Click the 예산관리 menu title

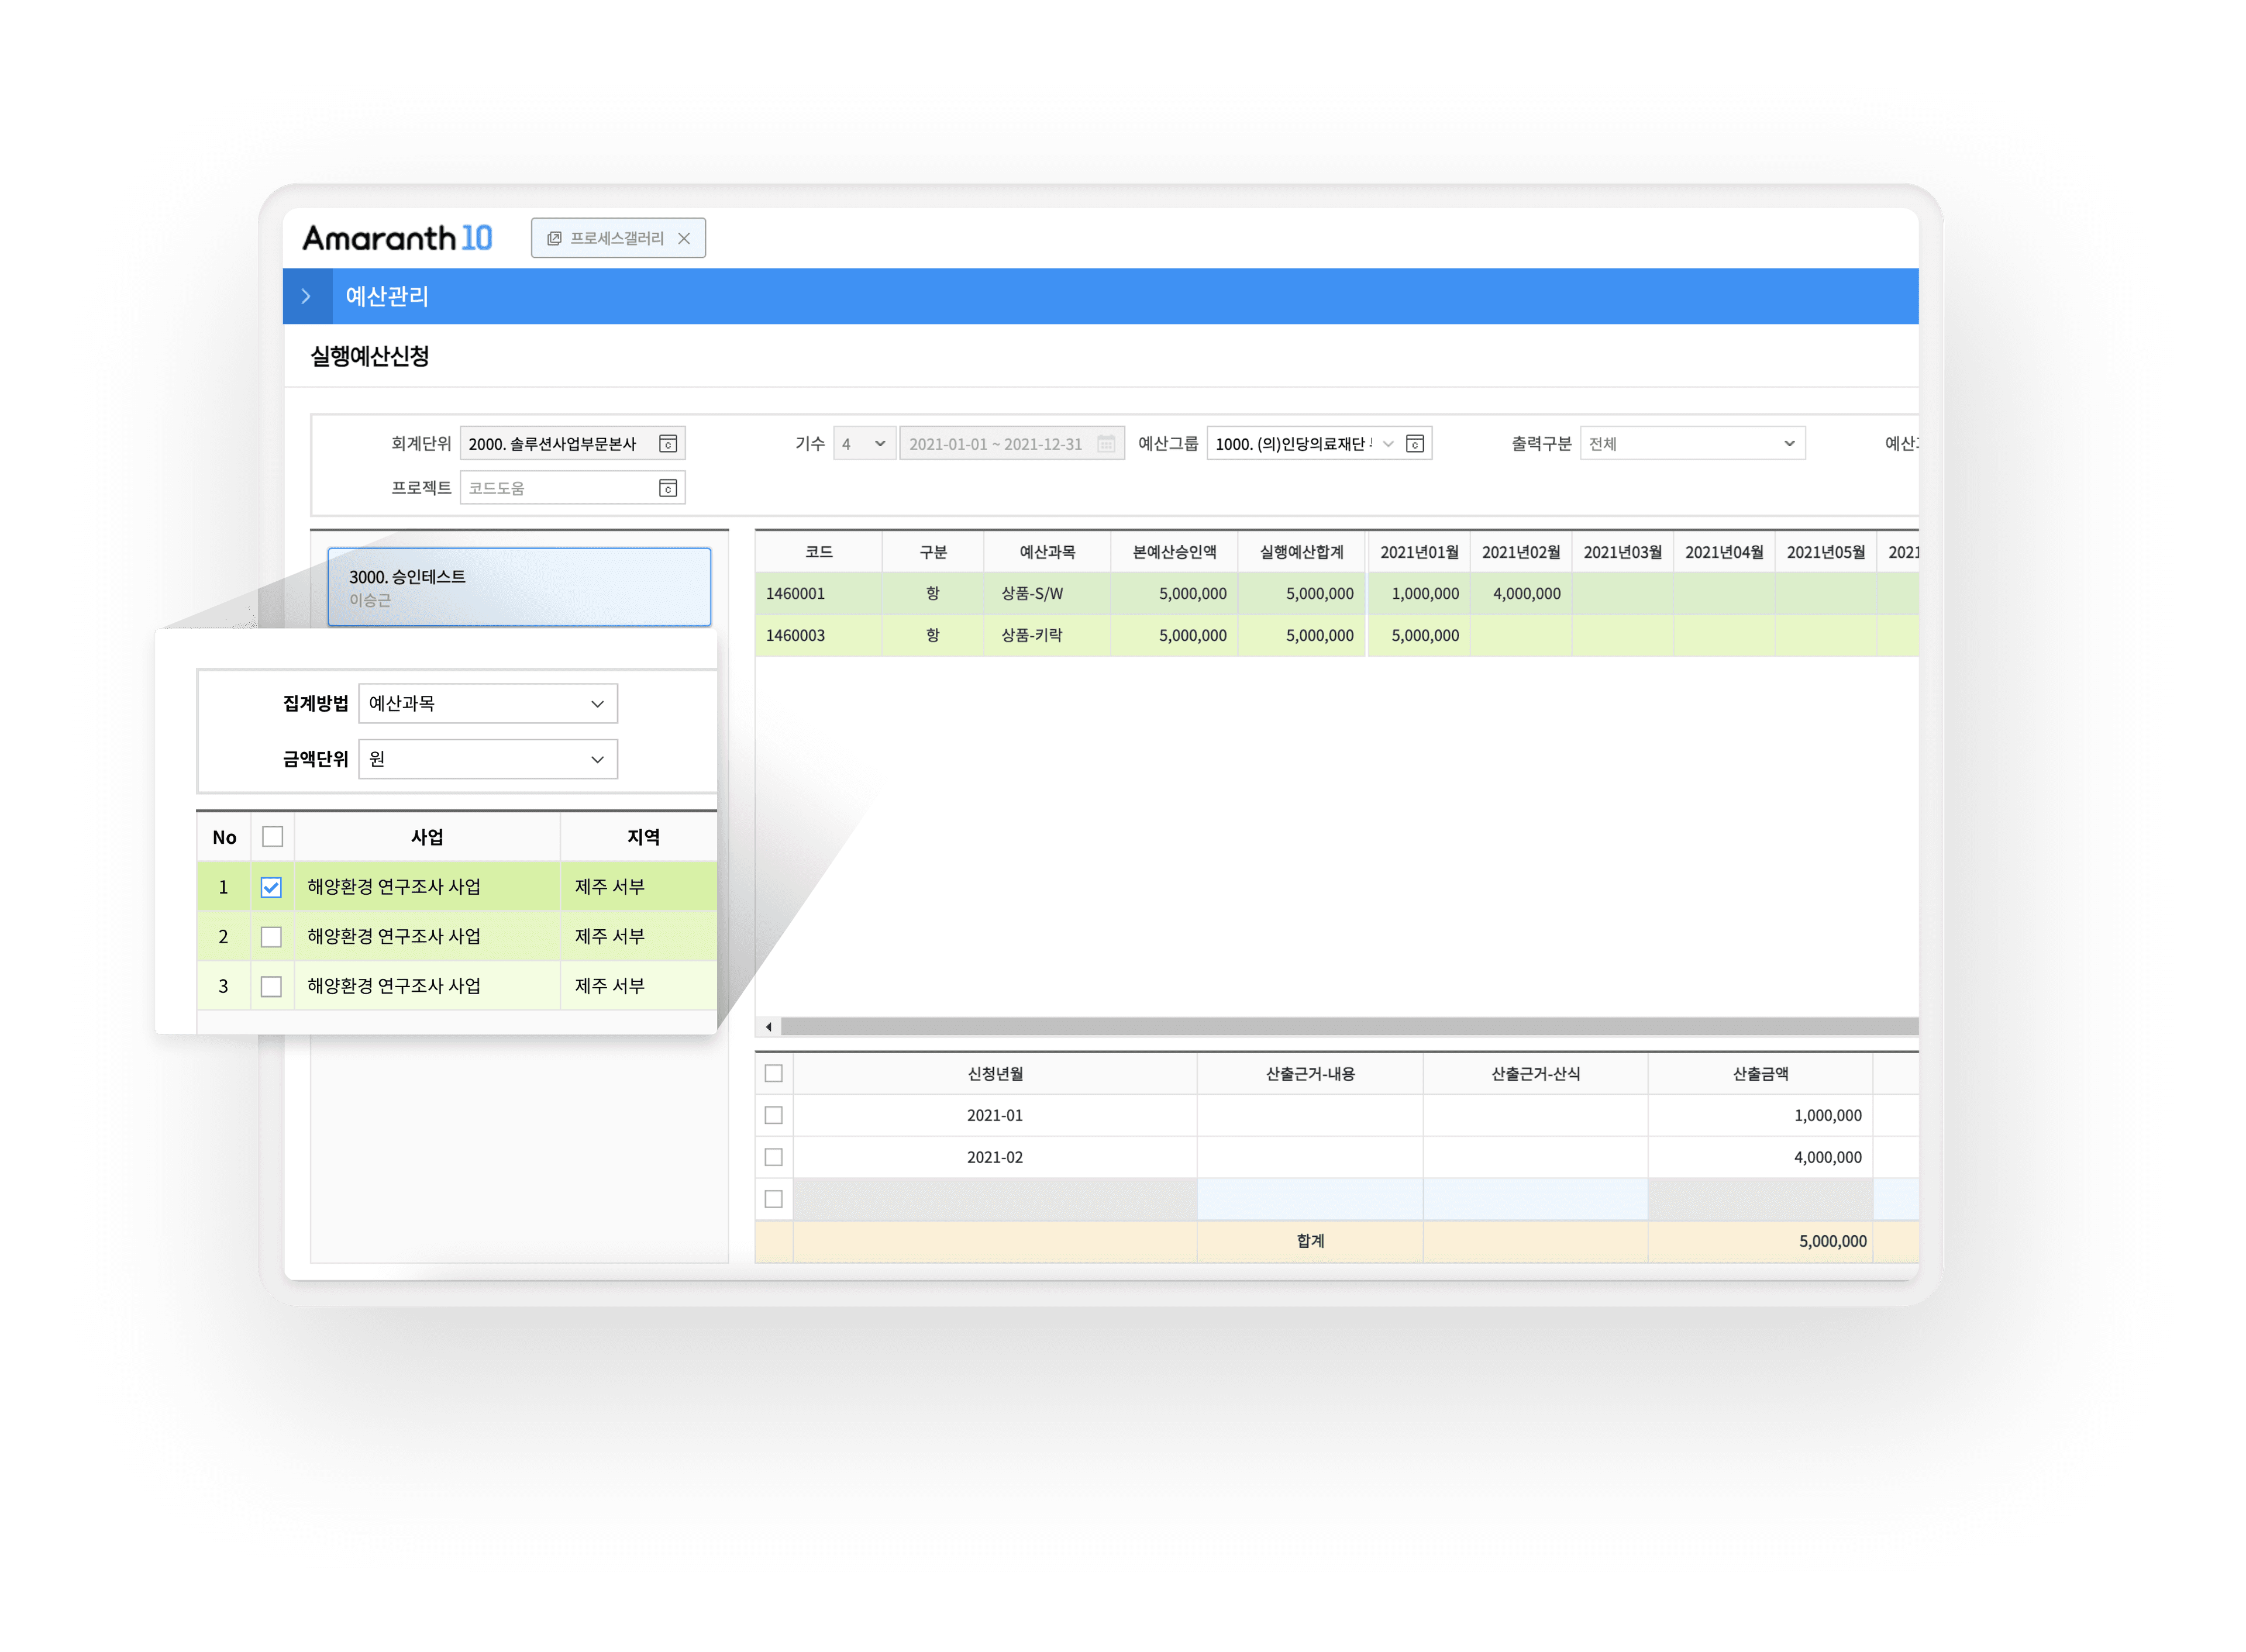click(x=387, y=296)
